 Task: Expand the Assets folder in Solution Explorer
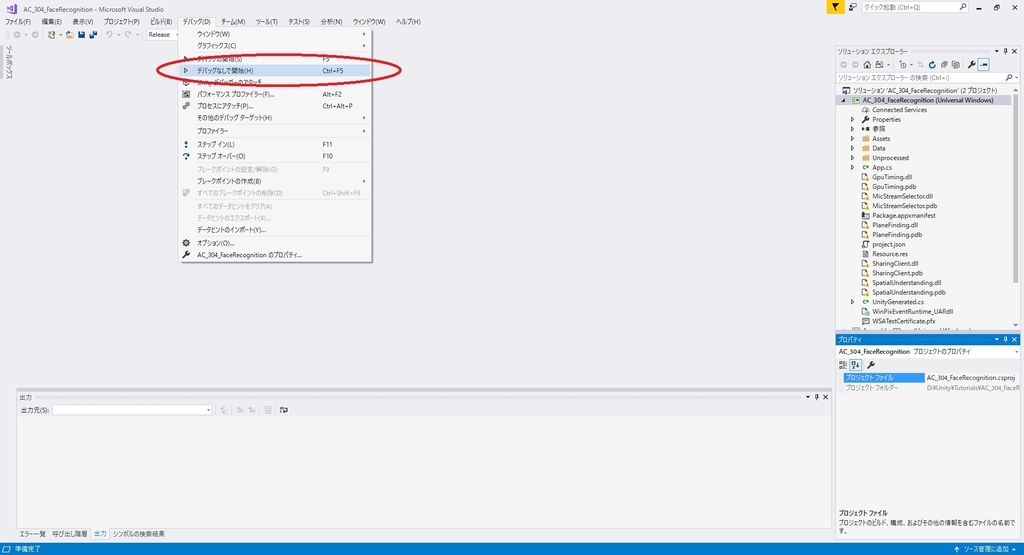coord(852,138)
